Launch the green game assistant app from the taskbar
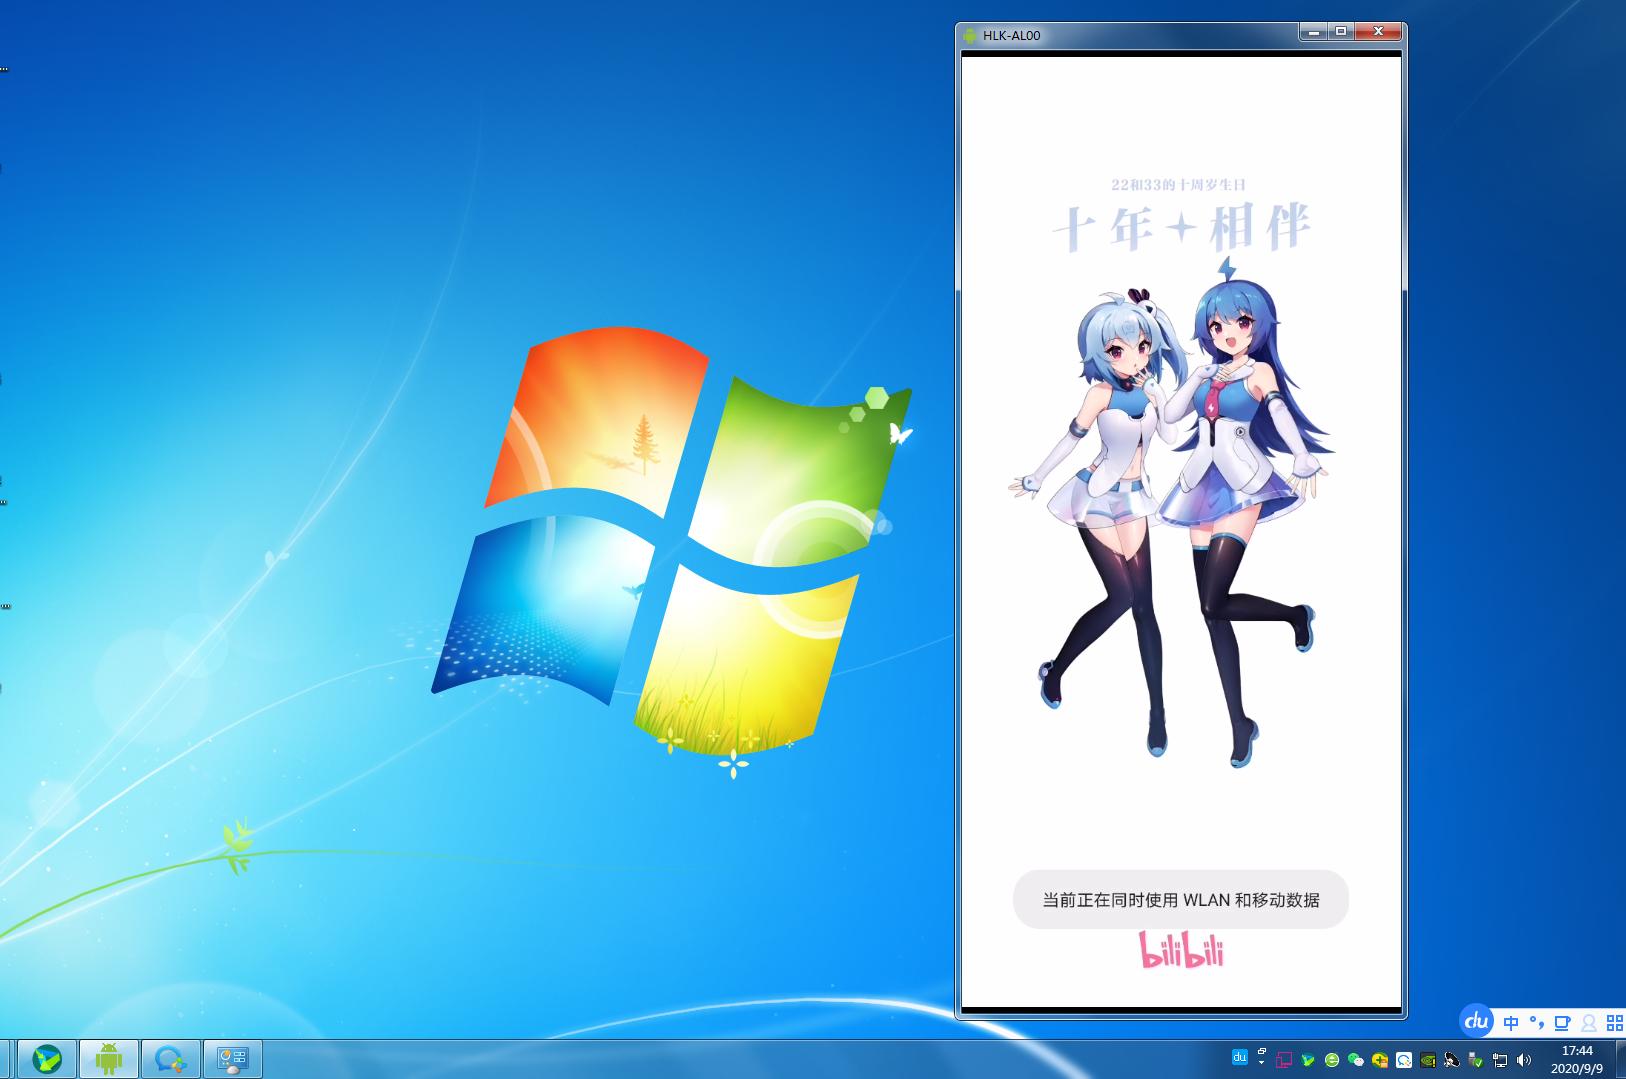 tap(47, 1058)
